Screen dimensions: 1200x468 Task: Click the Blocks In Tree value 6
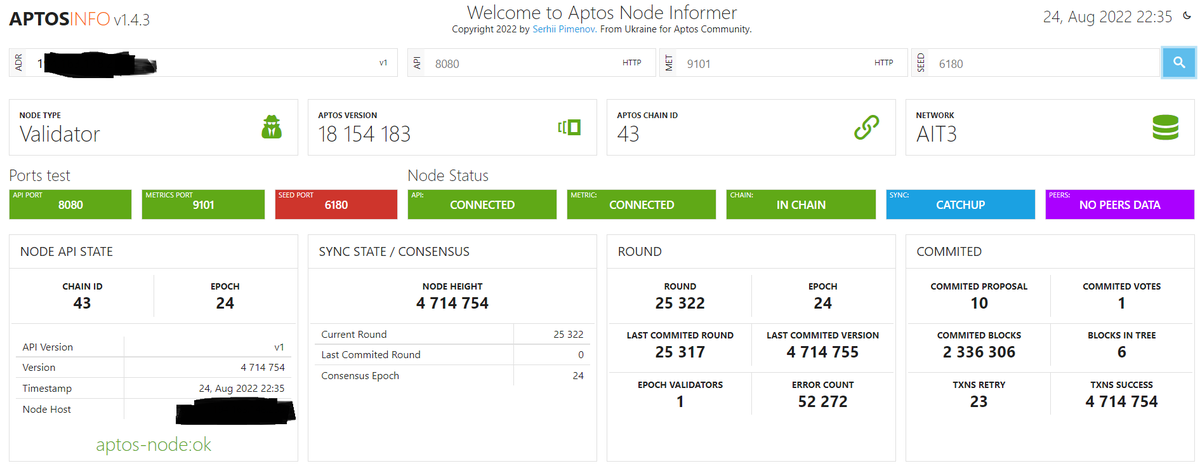[1122, 352]
